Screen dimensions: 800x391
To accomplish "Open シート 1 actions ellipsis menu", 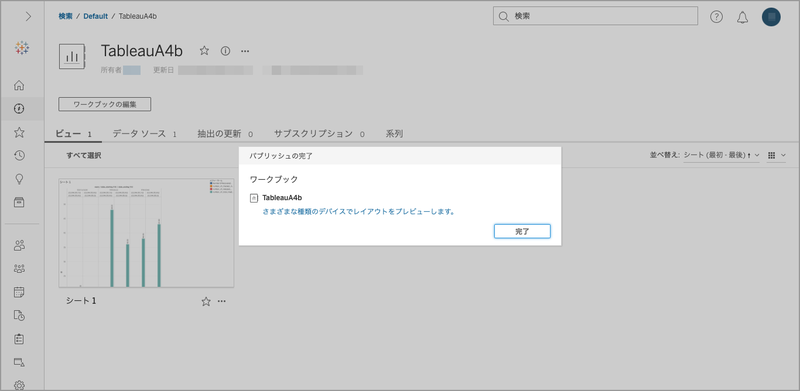I will click(x=221, y=301).
